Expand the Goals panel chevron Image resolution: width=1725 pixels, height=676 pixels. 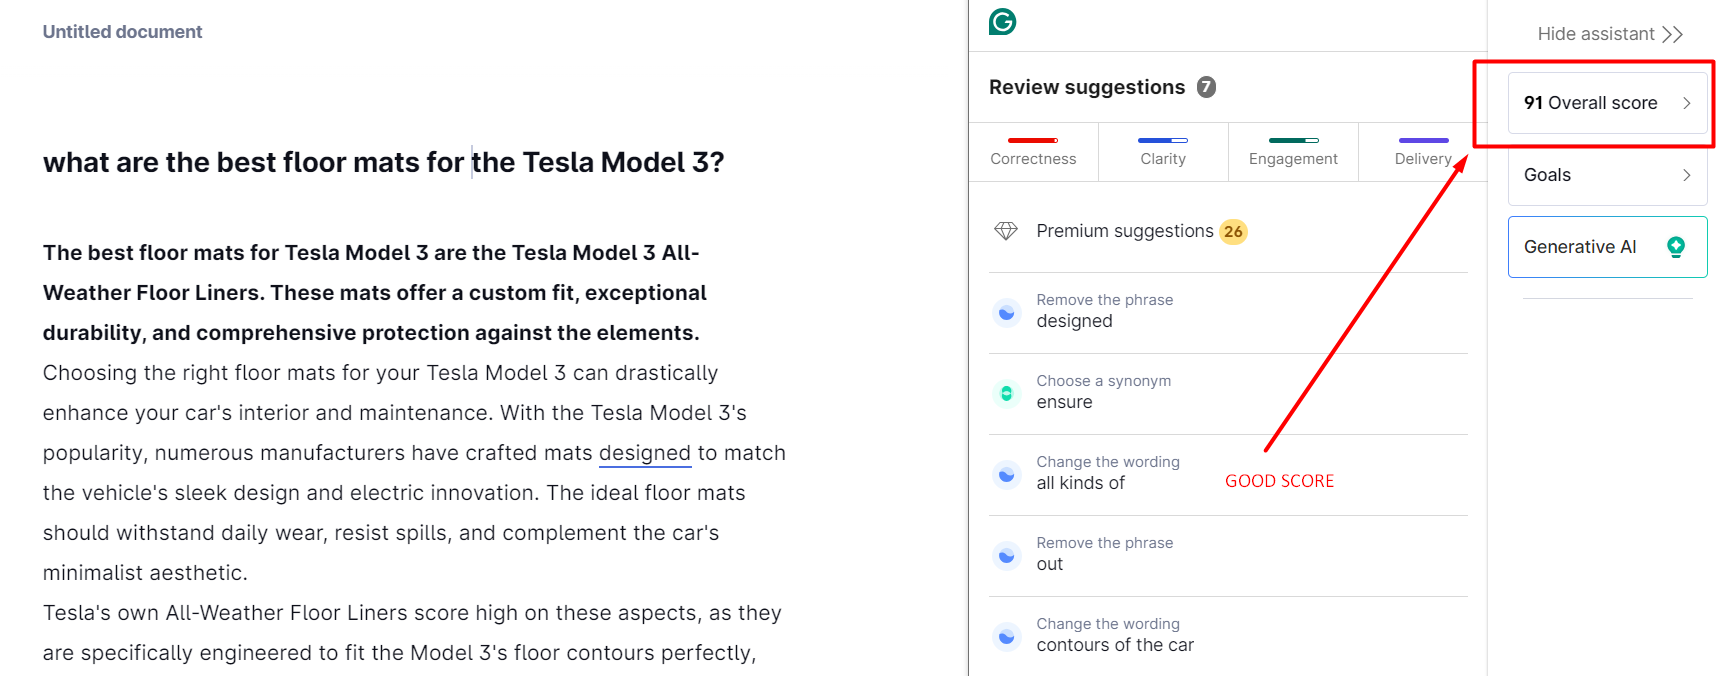pyautogui.click(x=1687, y=175)
